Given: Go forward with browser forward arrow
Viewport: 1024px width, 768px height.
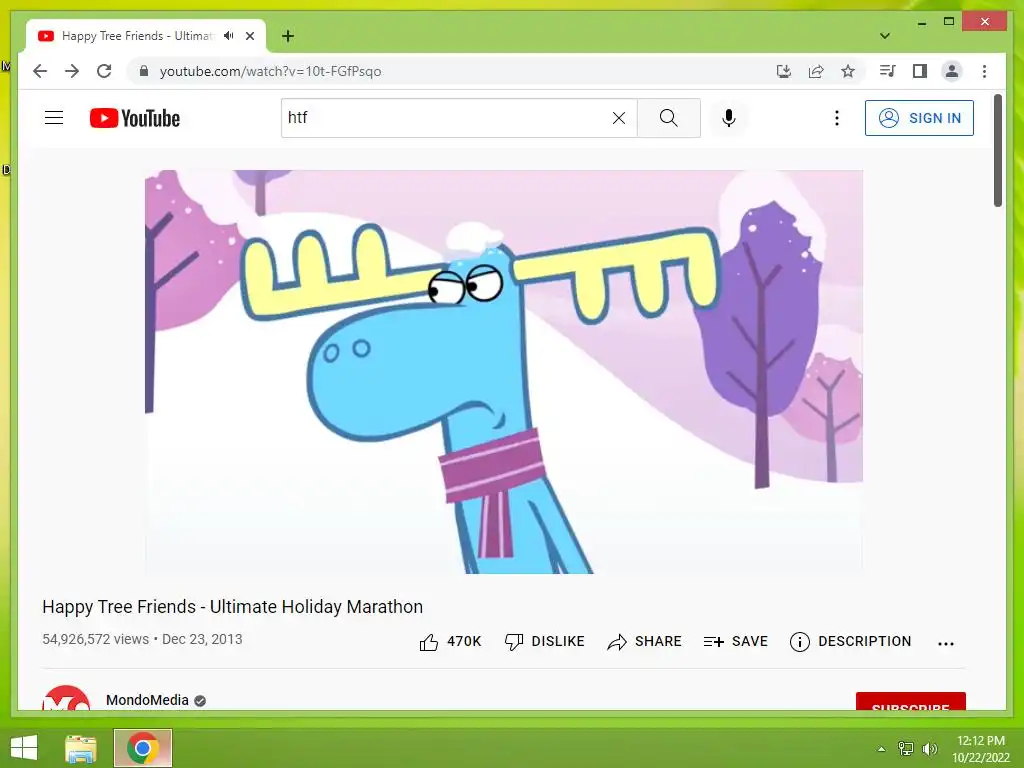Looking at the screenshot, I should (72, 71).
